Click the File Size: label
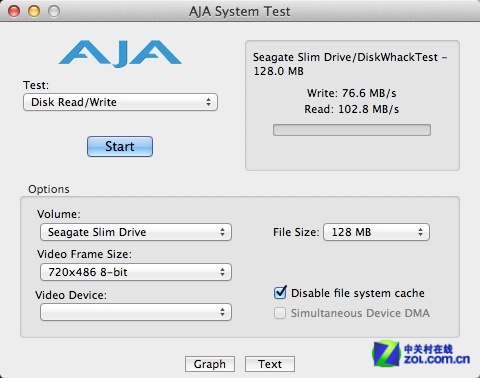This screenshot has height=378, width=480. tap(296, 232)
